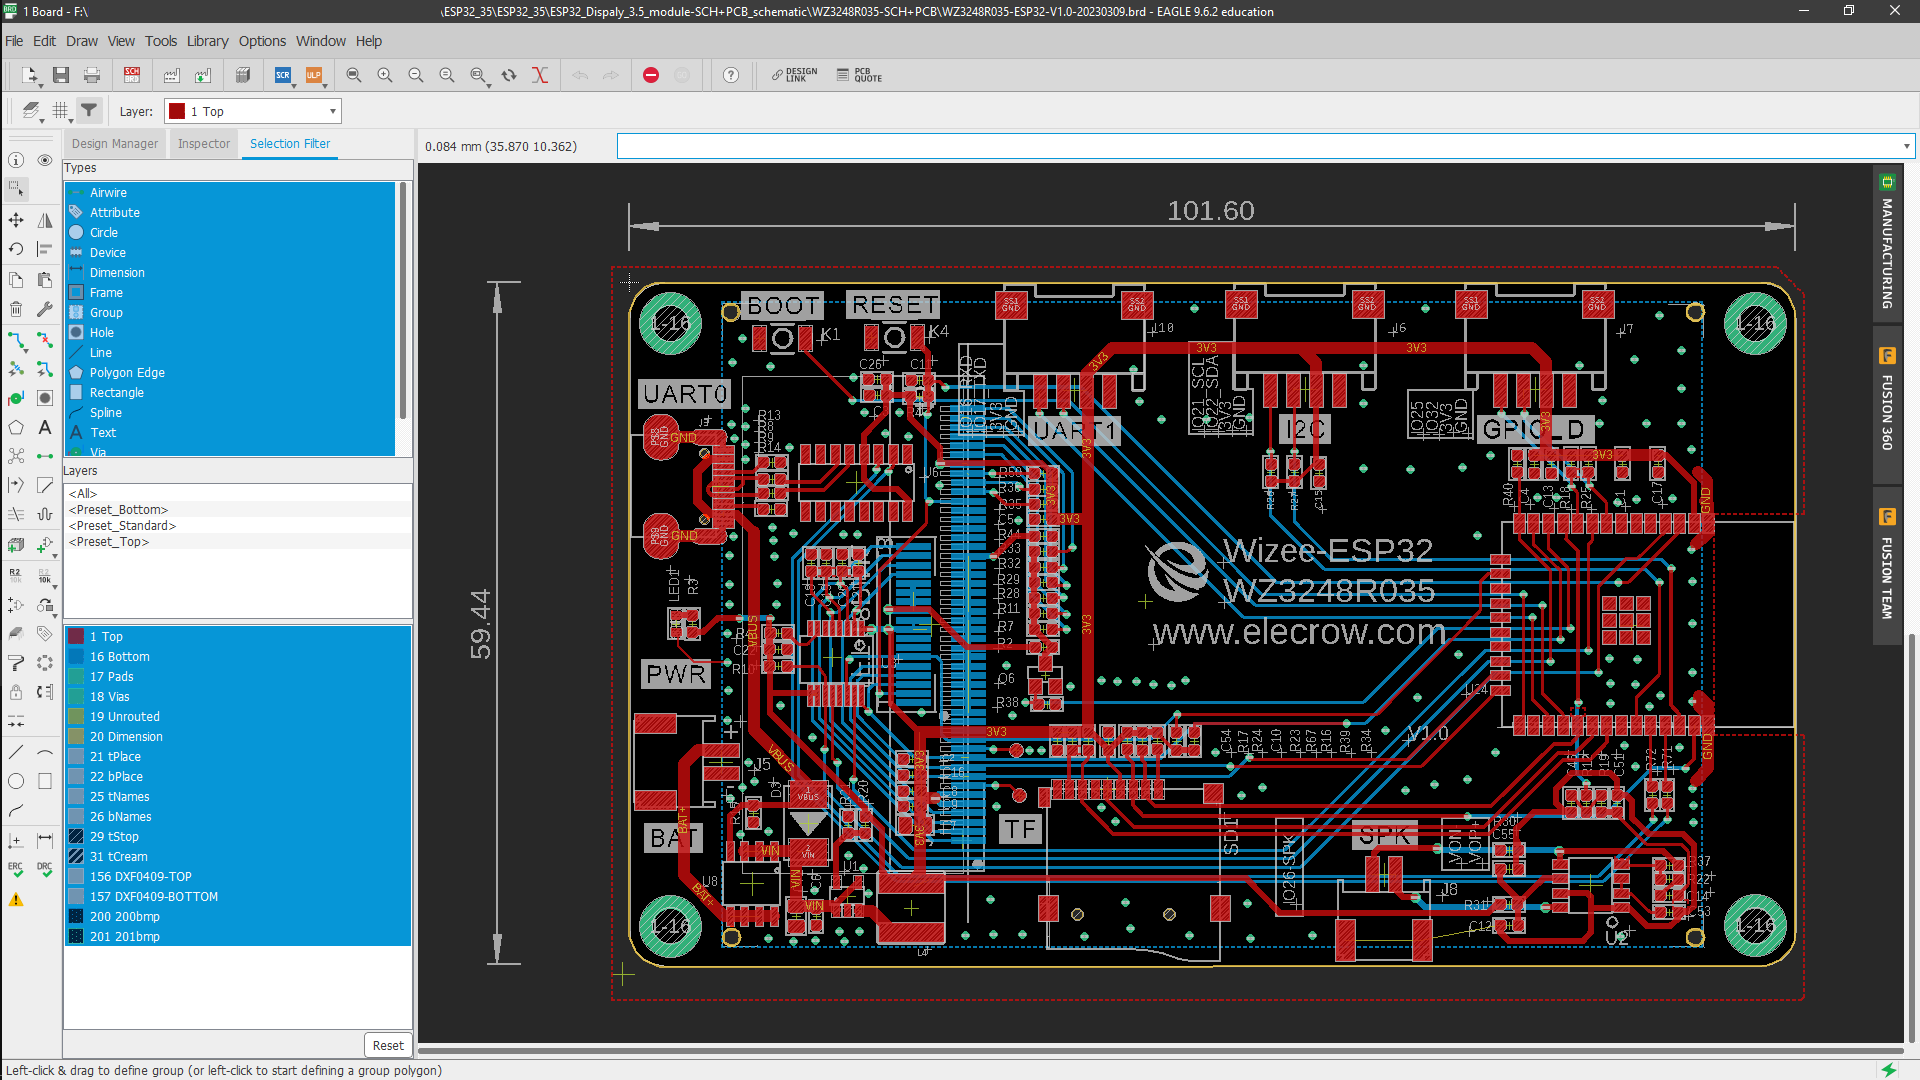Open the Draw menu

(x=82, y=41)
